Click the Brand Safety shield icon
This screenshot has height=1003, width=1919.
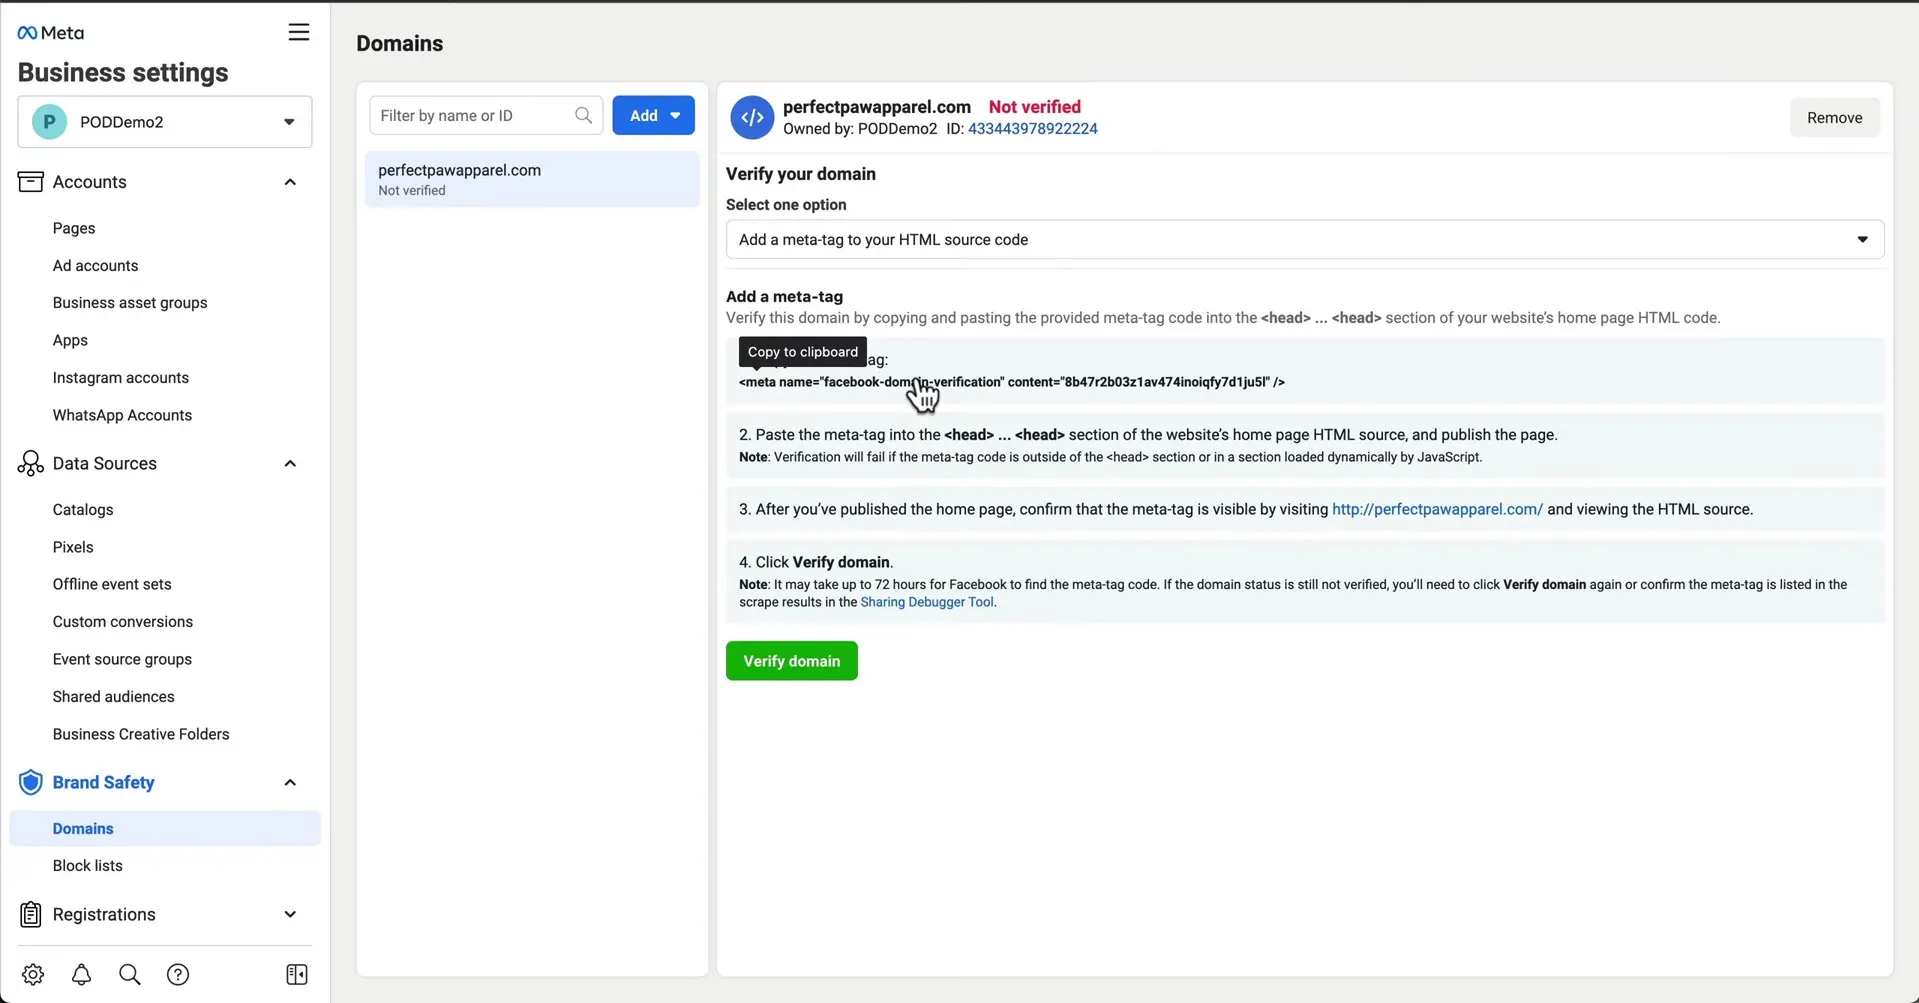click(x=31, y=782)
